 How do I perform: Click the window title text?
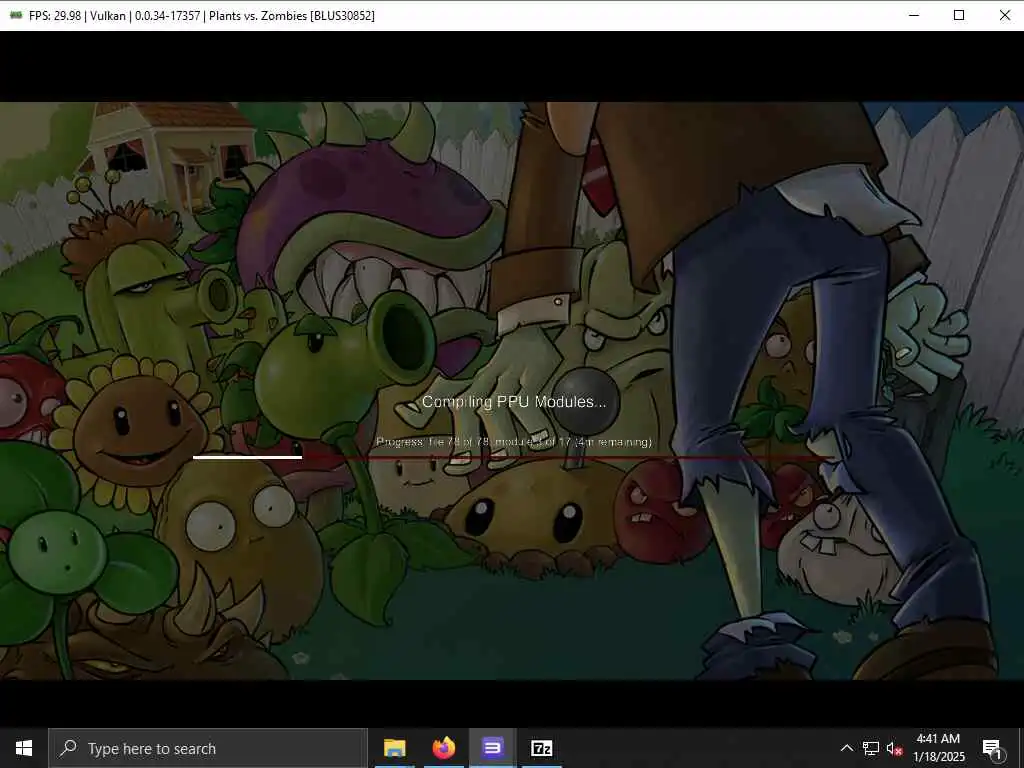pyautogui.click(x=202, y=15)
